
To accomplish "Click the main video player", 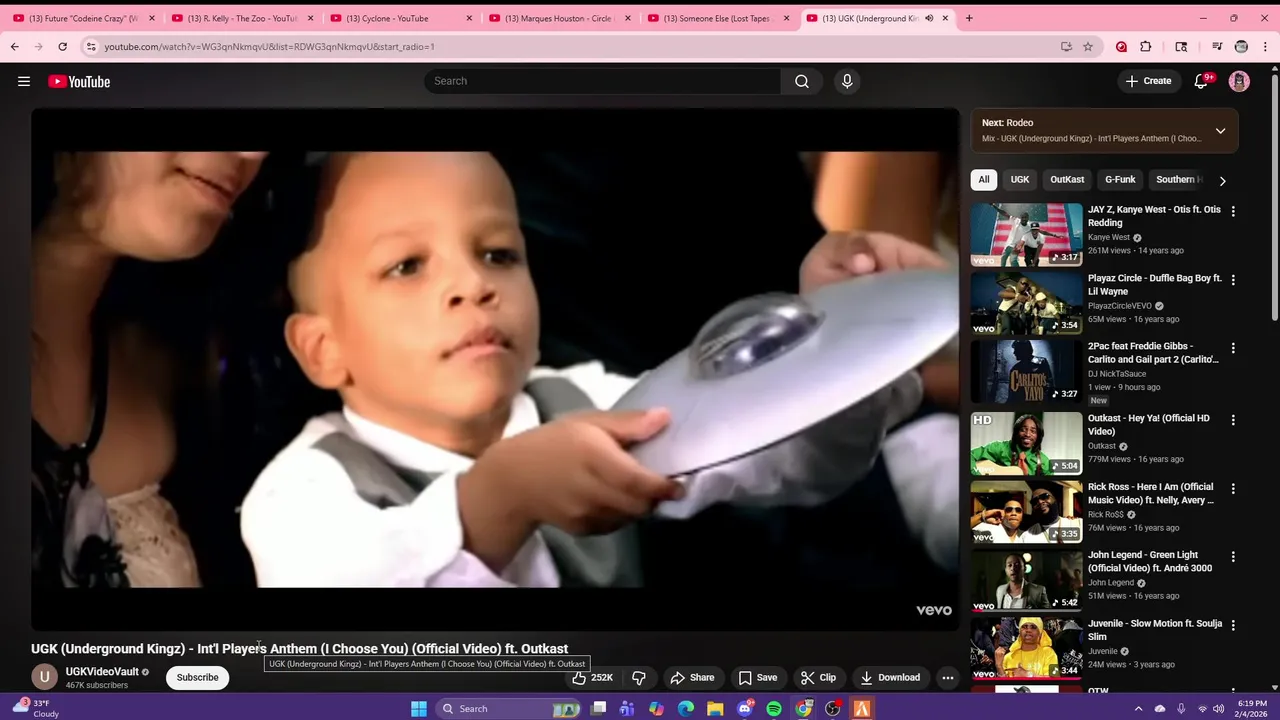I will (x=495, y=369).
